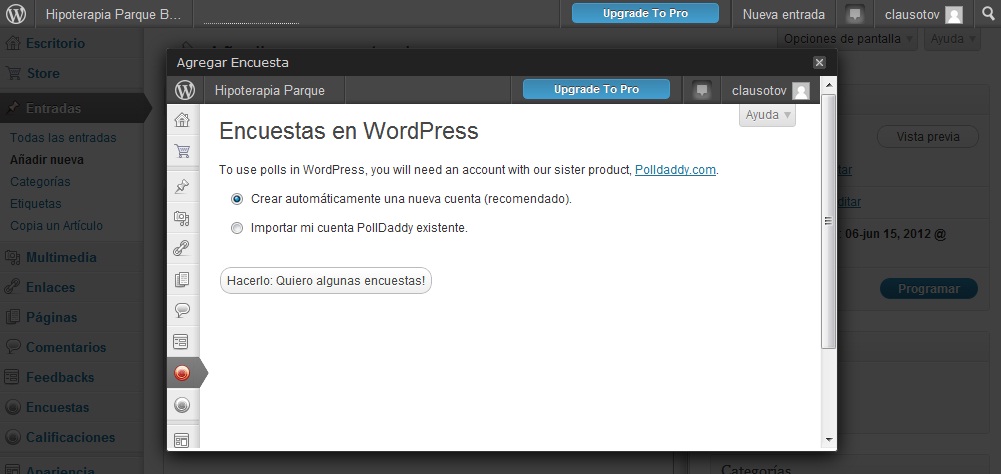
Task: Open the Store cart icon in dialog sidebar
Action: (x=182, y=151)
